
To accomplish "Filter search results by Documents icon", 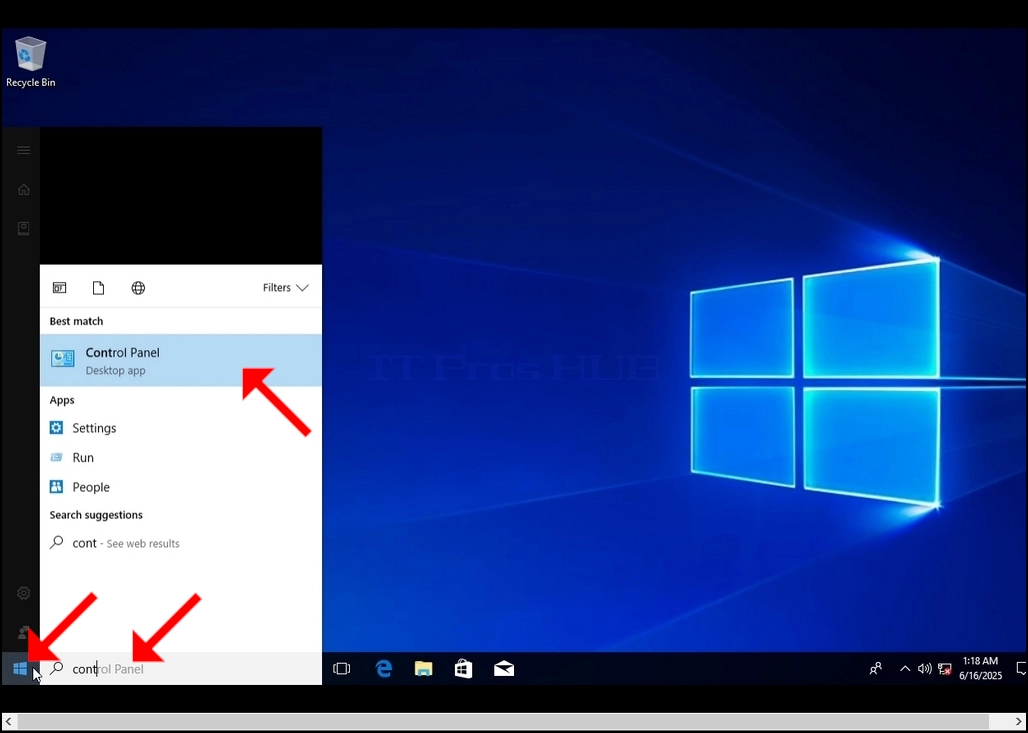I will click(x=98, y=288).
